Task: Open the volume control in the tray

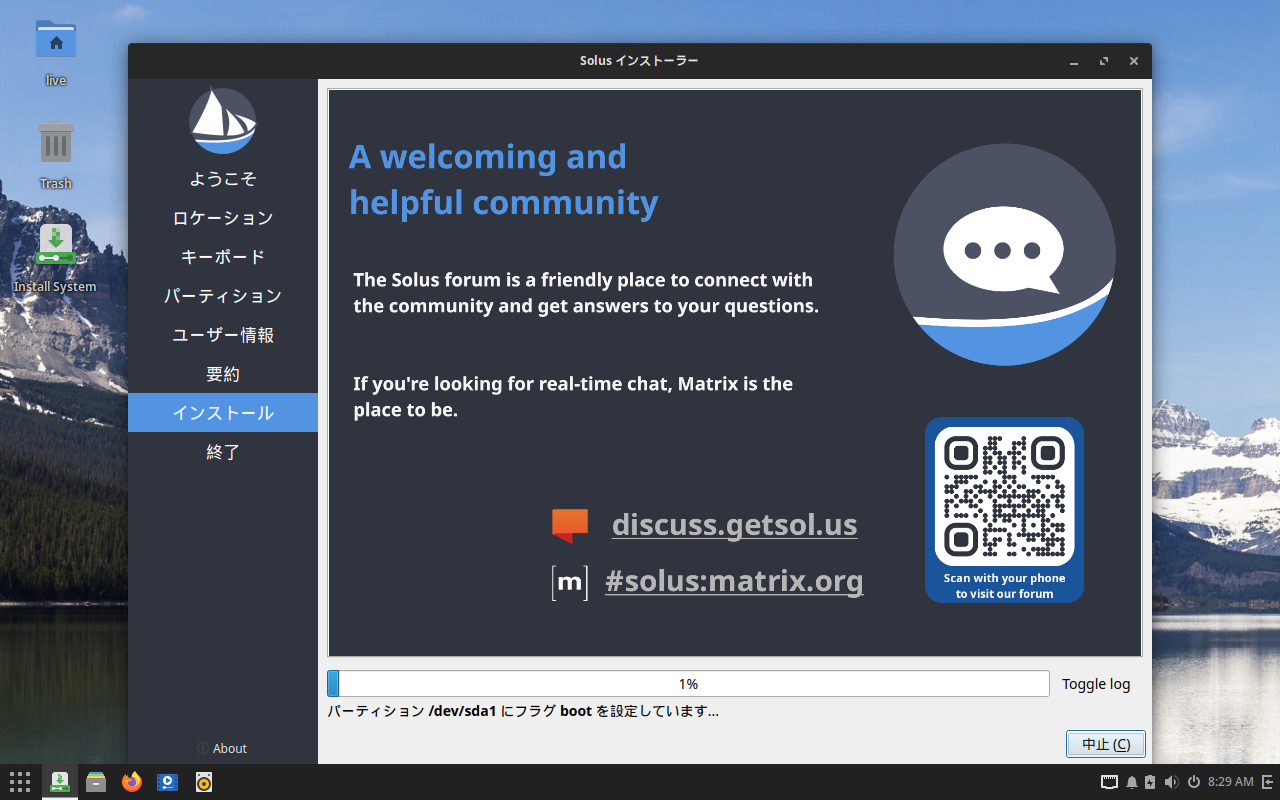Action: click(x=1171, y=782)
